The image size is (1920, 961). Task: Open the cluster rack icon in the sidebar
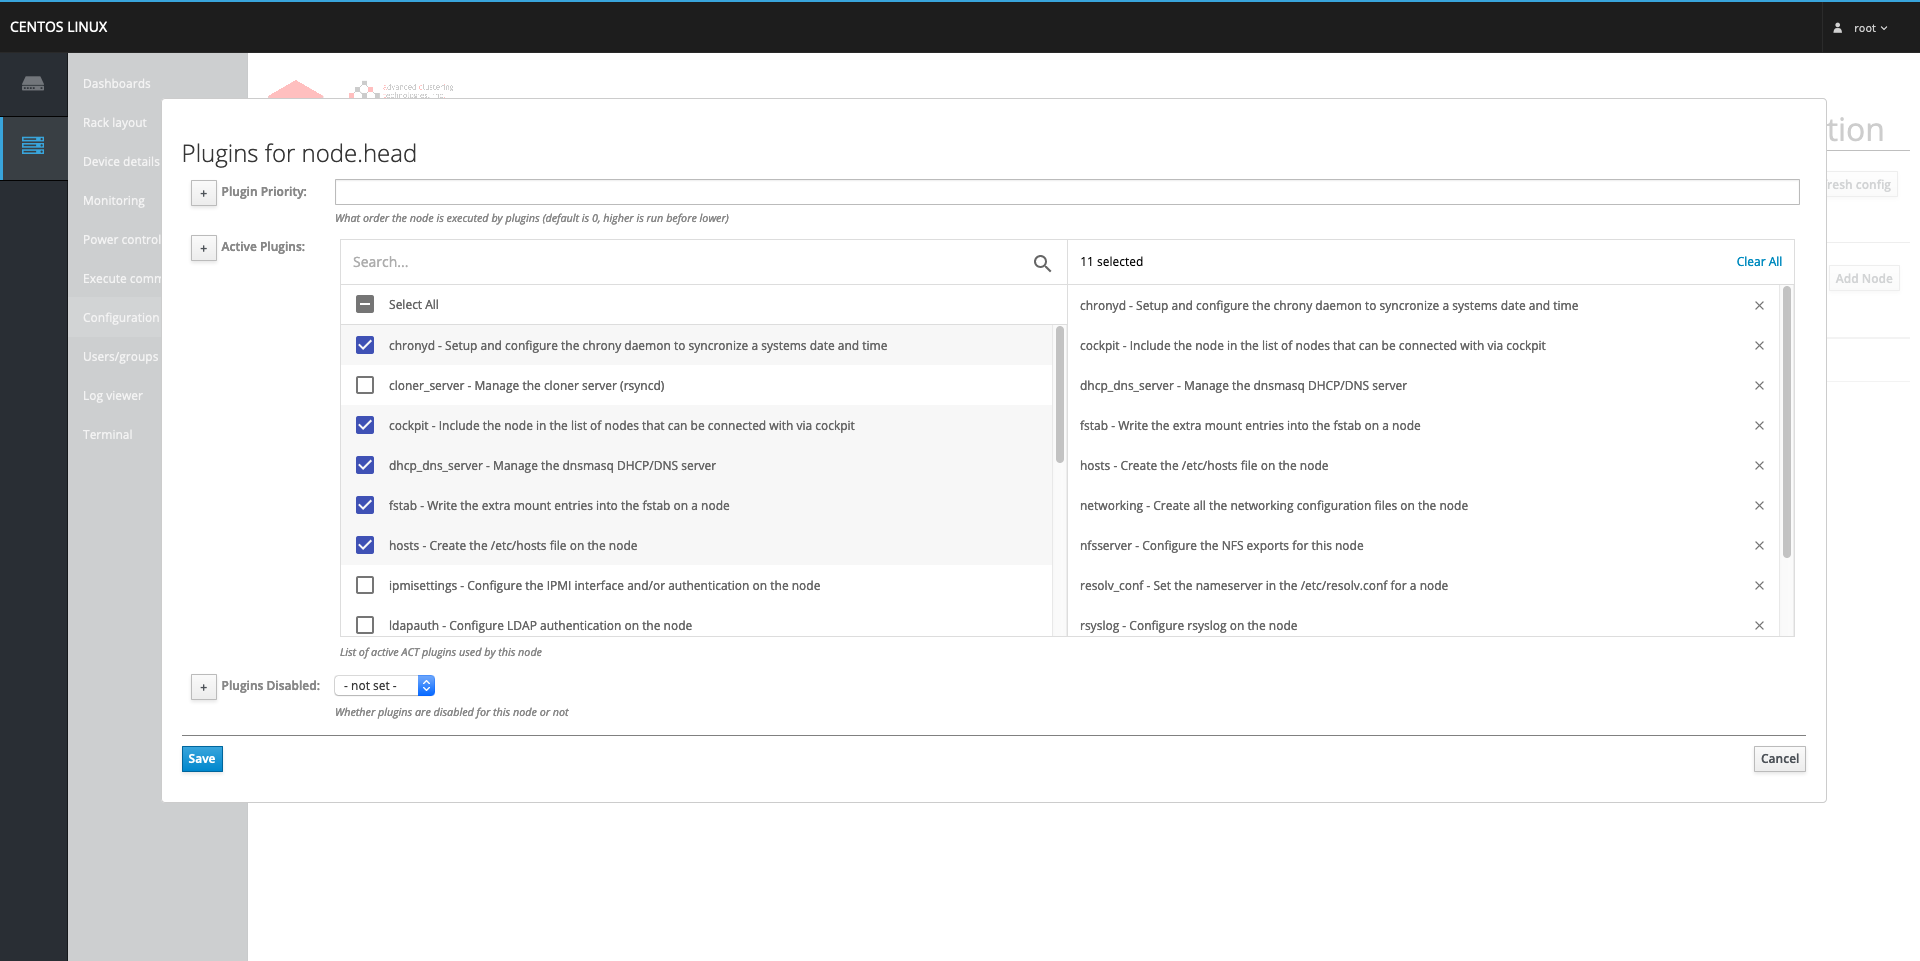pyautogui.click(x=33, y=147)
